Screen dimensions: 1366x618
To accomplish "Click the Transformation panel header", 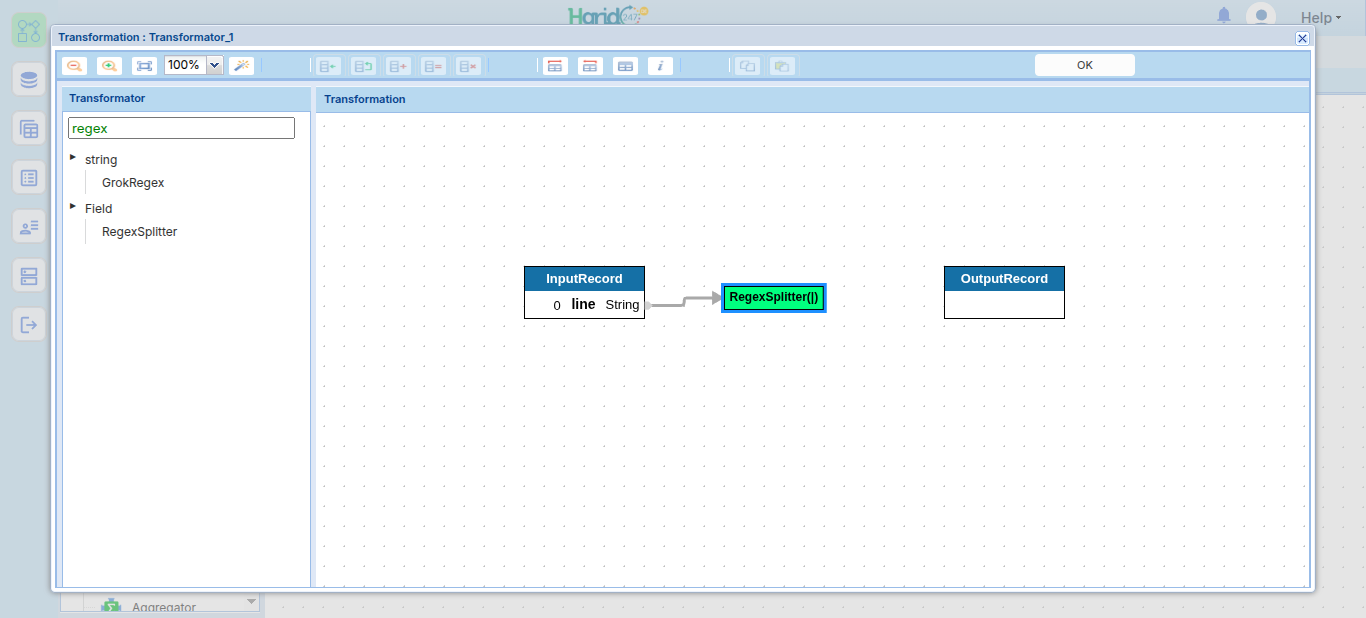I will tap(812, 99).
